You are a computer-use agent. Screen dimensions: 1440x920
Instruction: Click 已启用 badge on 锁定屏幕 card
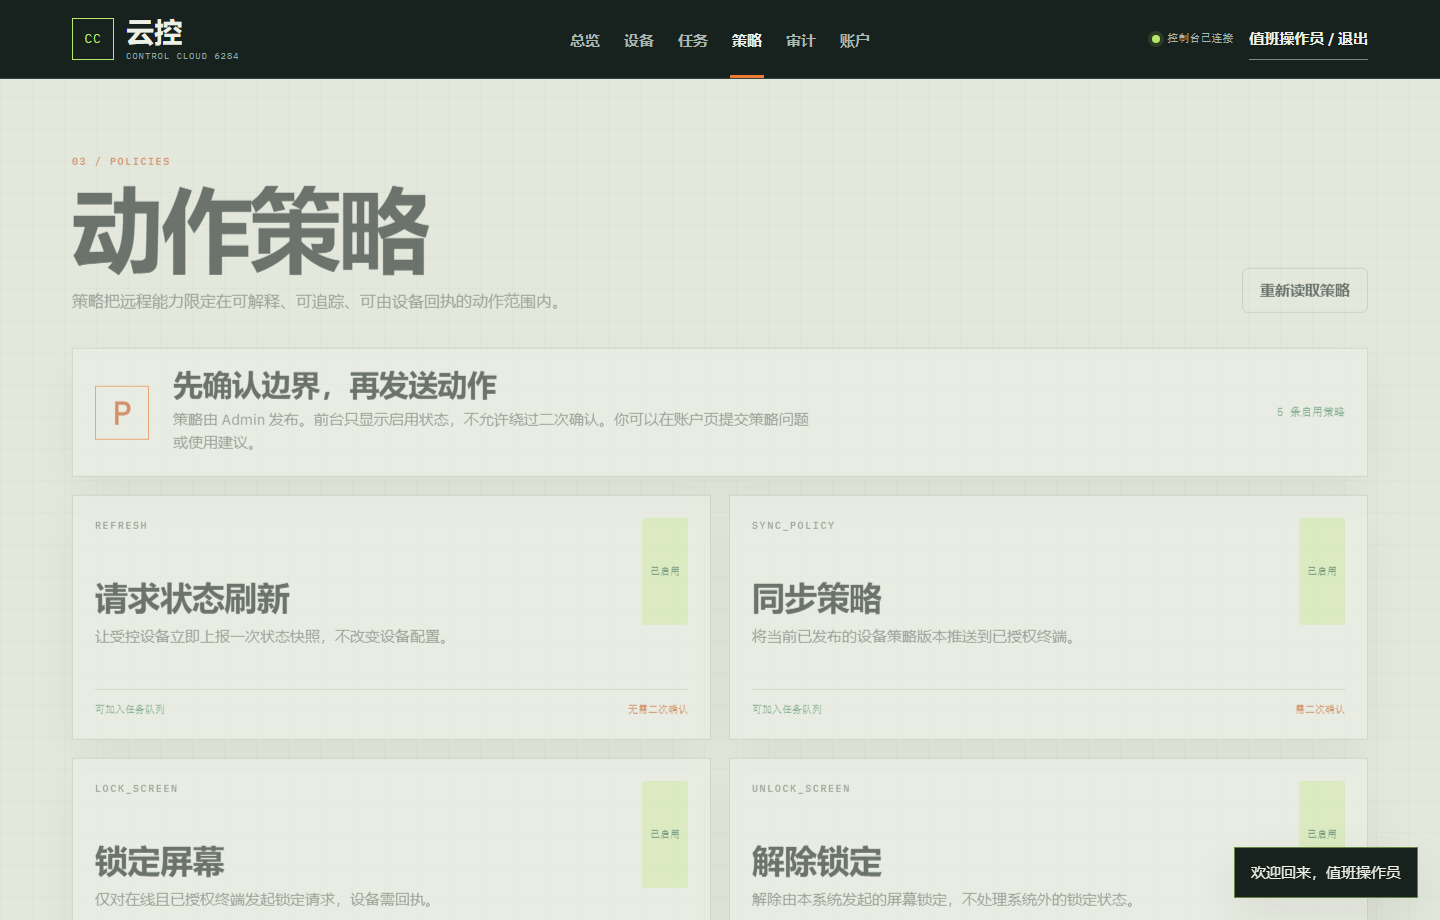(665, 834)
